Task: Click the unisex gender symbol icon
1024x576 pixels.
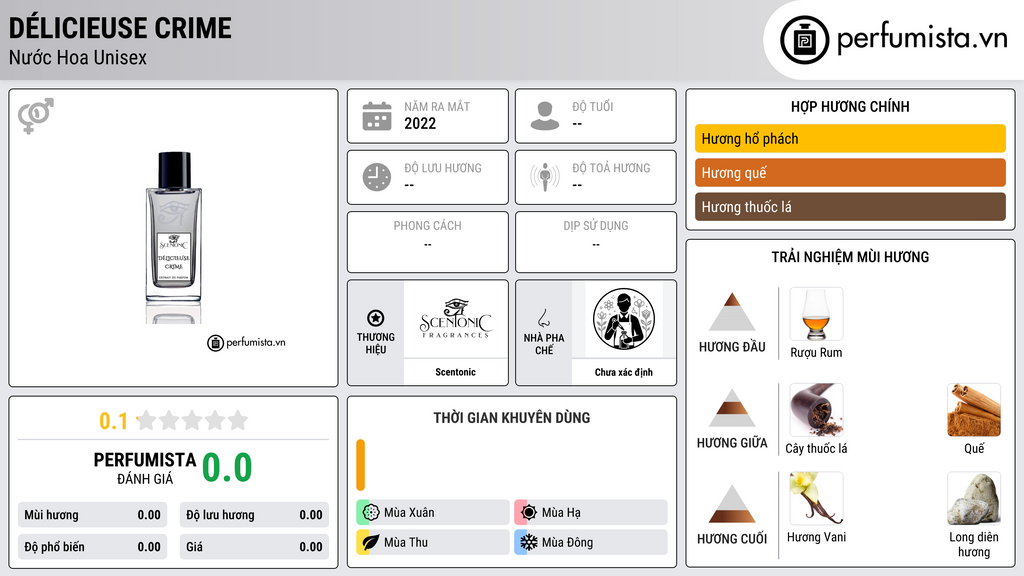Action: 36,116
